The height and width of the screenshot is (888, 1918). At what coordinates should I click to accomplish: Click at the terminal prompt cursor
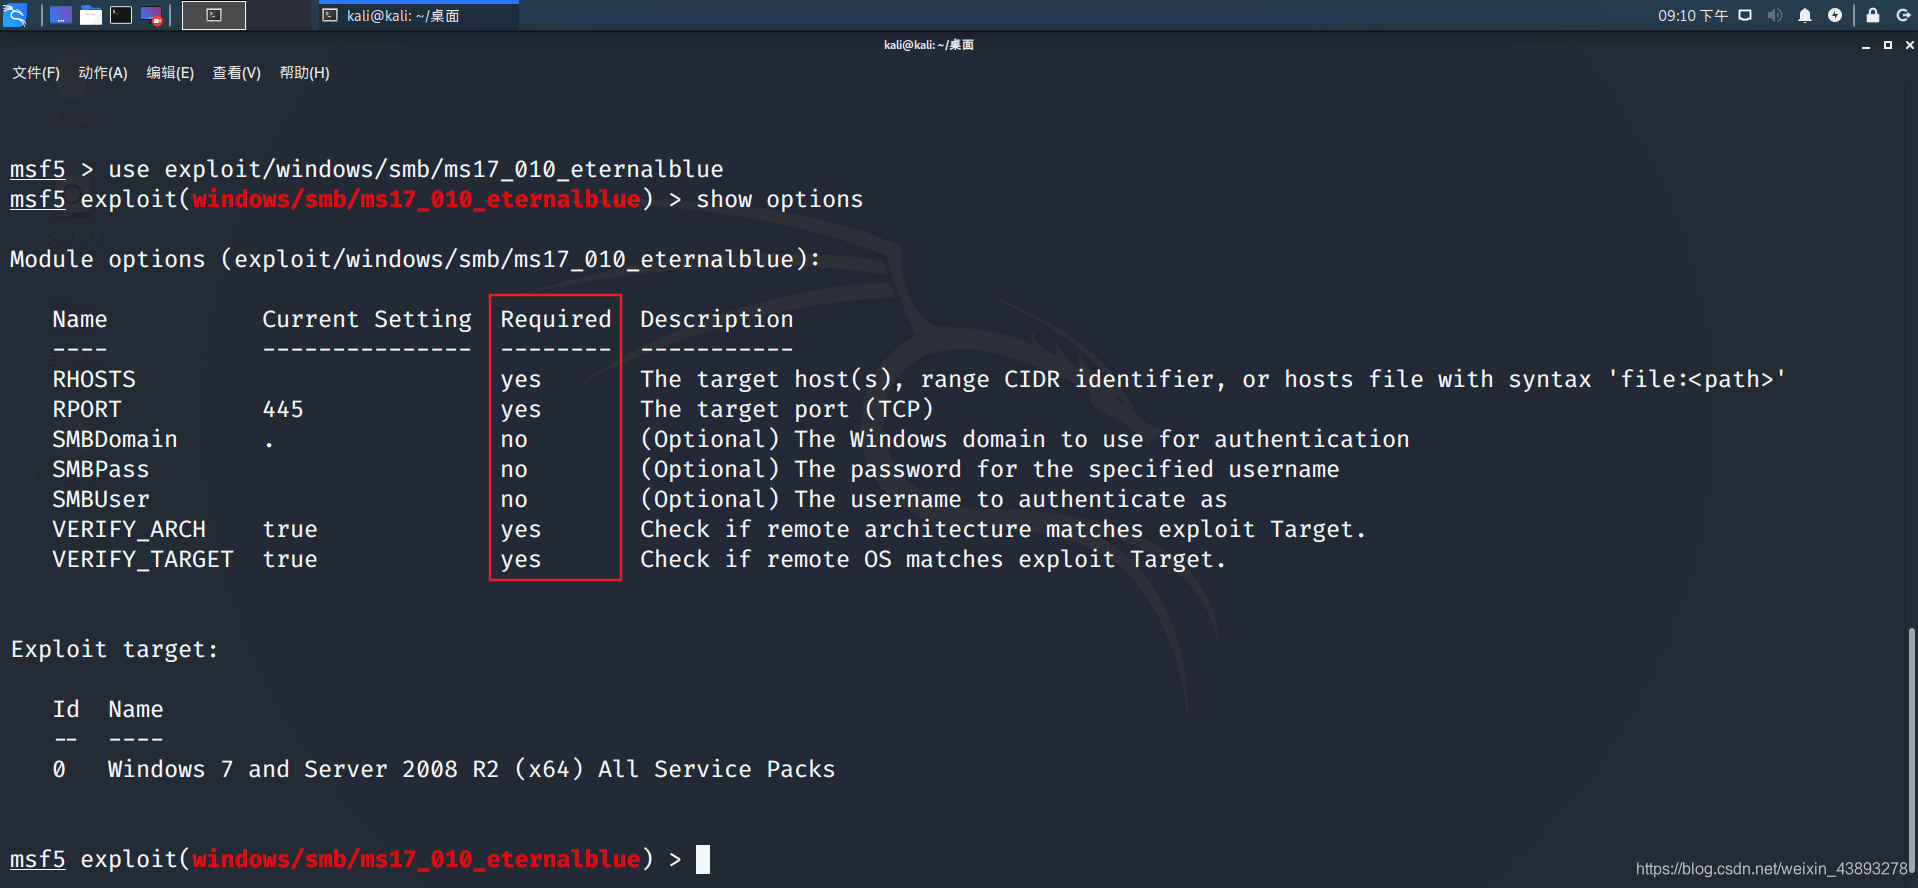coord(703,859)
